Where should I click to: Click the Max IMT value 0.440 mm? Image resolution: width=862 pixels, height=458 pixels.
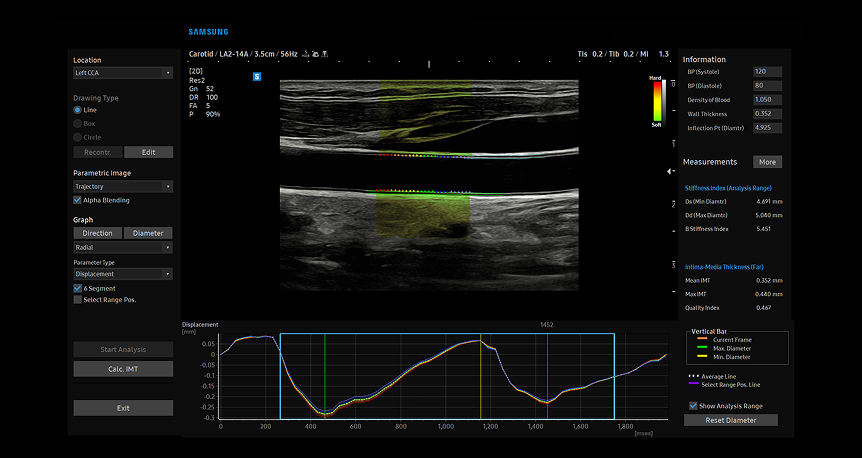pos(770,294)
